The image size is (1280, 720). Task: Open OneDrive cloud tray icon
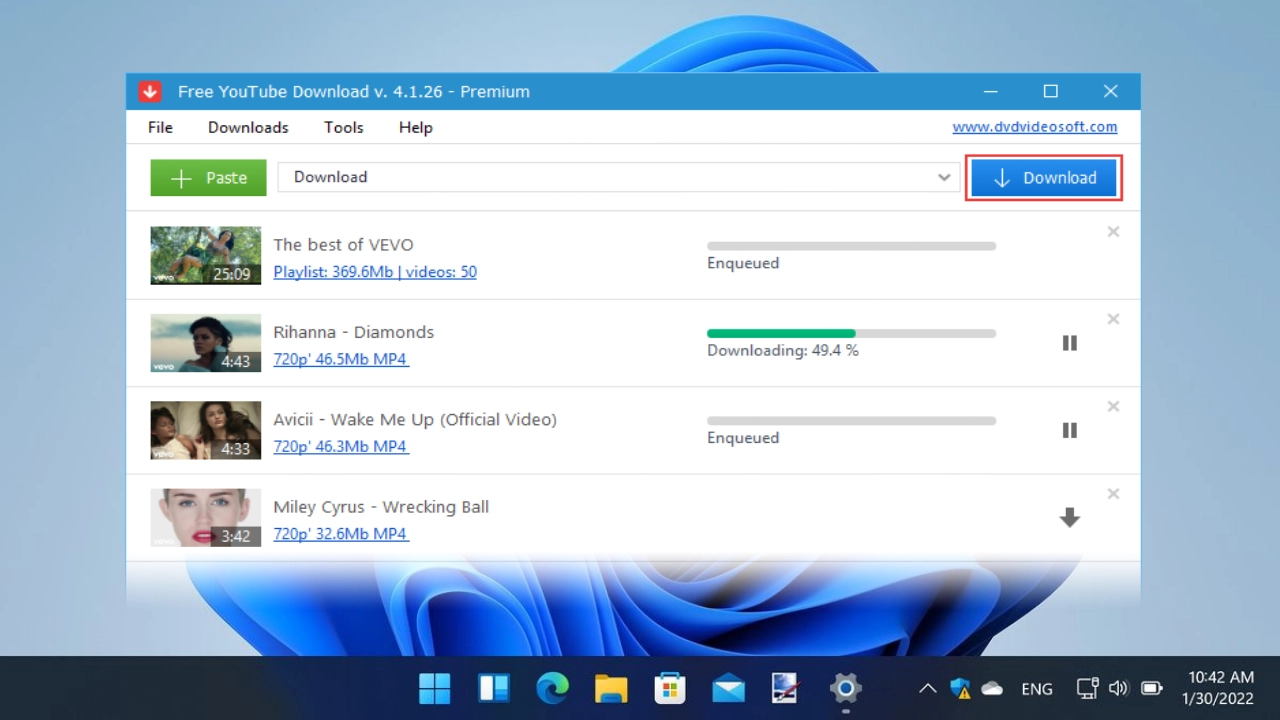pyautogui.click(x=992, y=688)
